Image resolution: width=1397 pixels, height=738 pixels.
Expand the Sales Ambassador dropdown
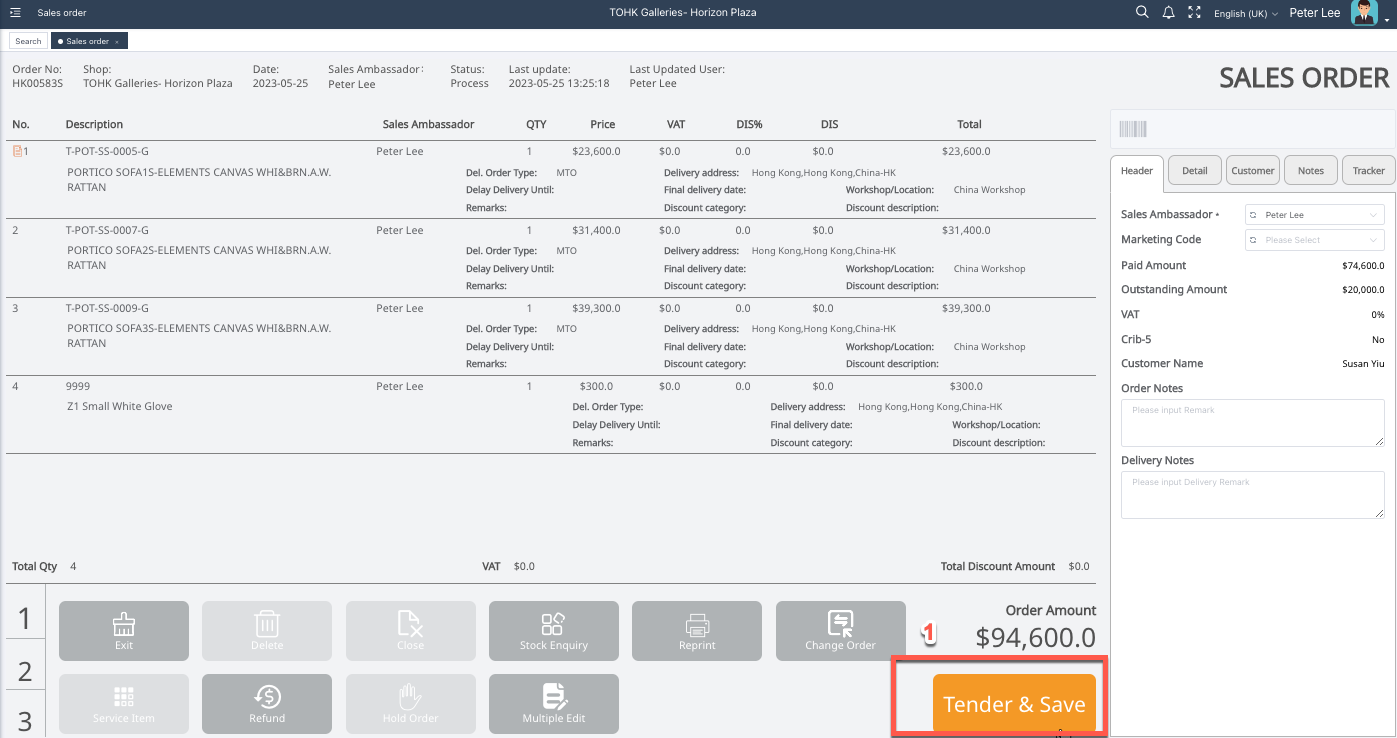1314,215
